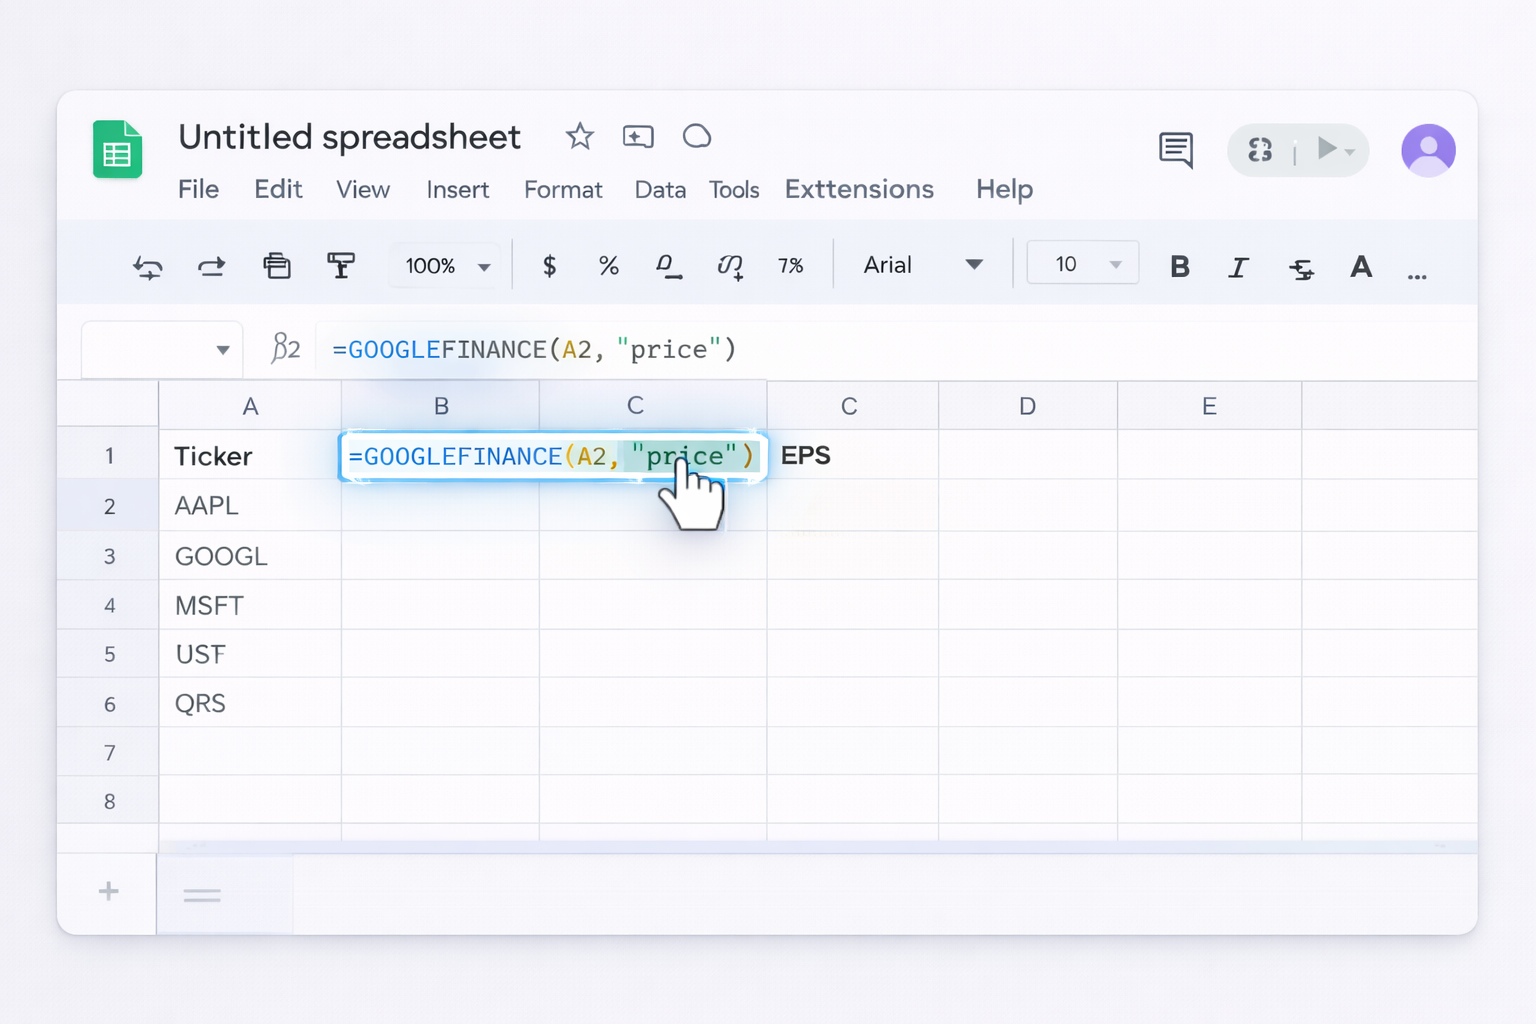The height and width of the screenshot is (1024, 1536).
Task: Click the pill-shaped share icon left part
Action: (x=1260, y=150)
